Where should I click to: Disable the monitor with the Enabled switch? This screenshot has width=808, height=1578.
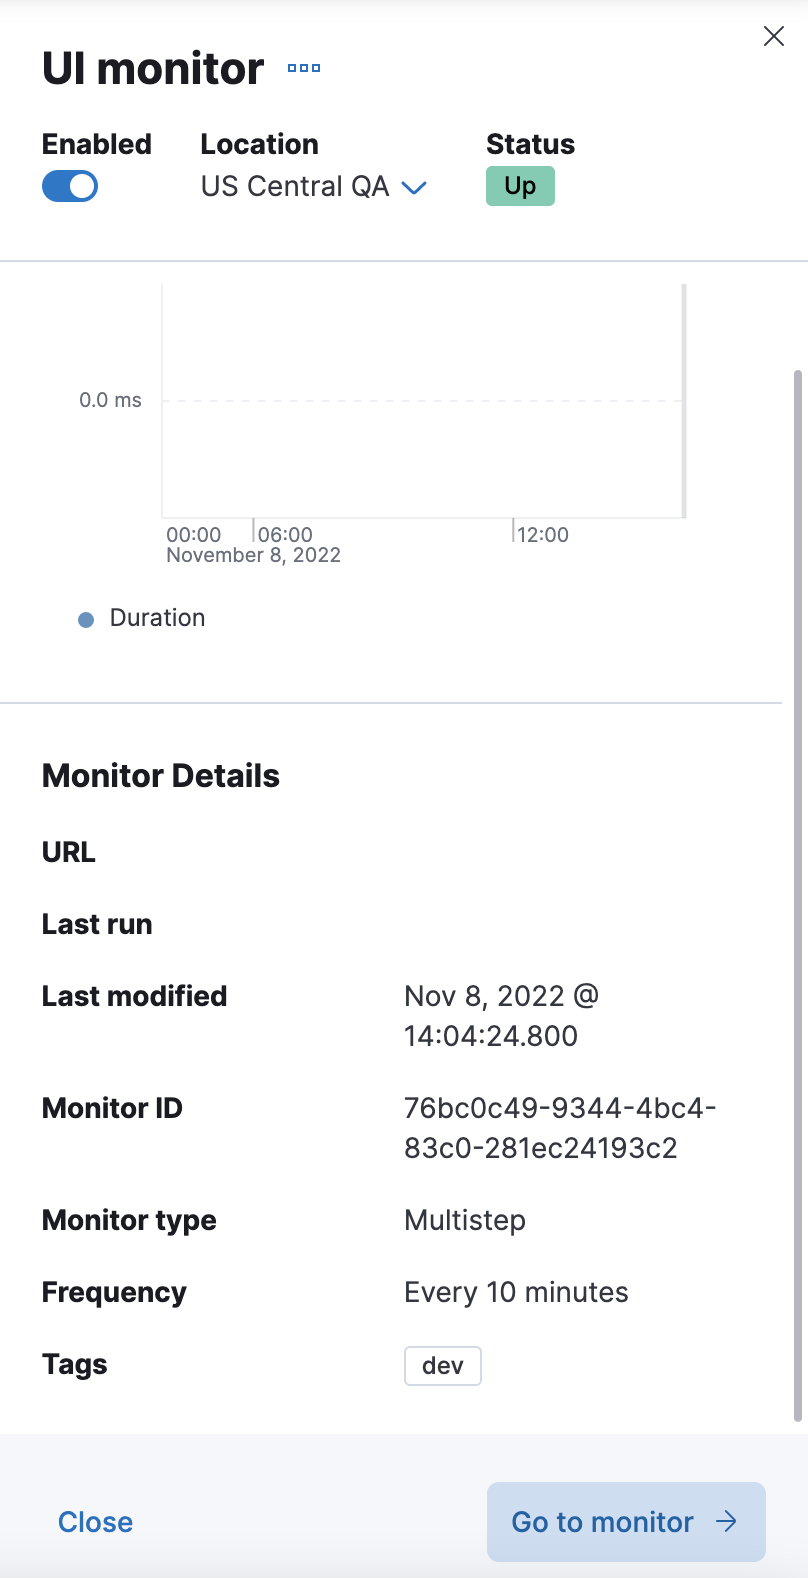[69, 186]
